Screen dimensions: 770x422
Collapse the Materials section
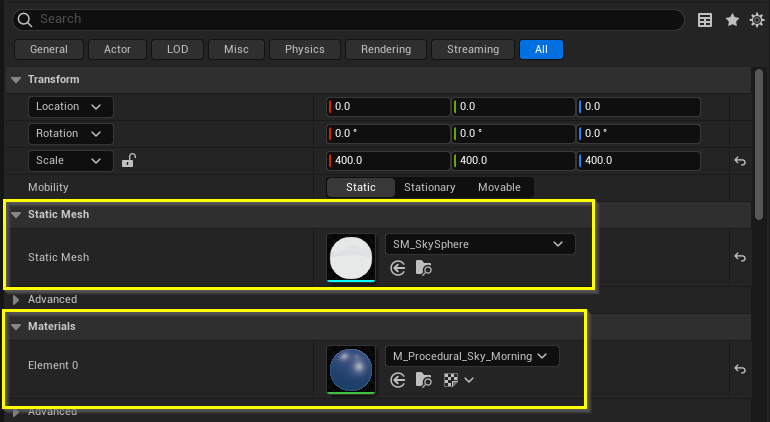click(x=16, y=327)
